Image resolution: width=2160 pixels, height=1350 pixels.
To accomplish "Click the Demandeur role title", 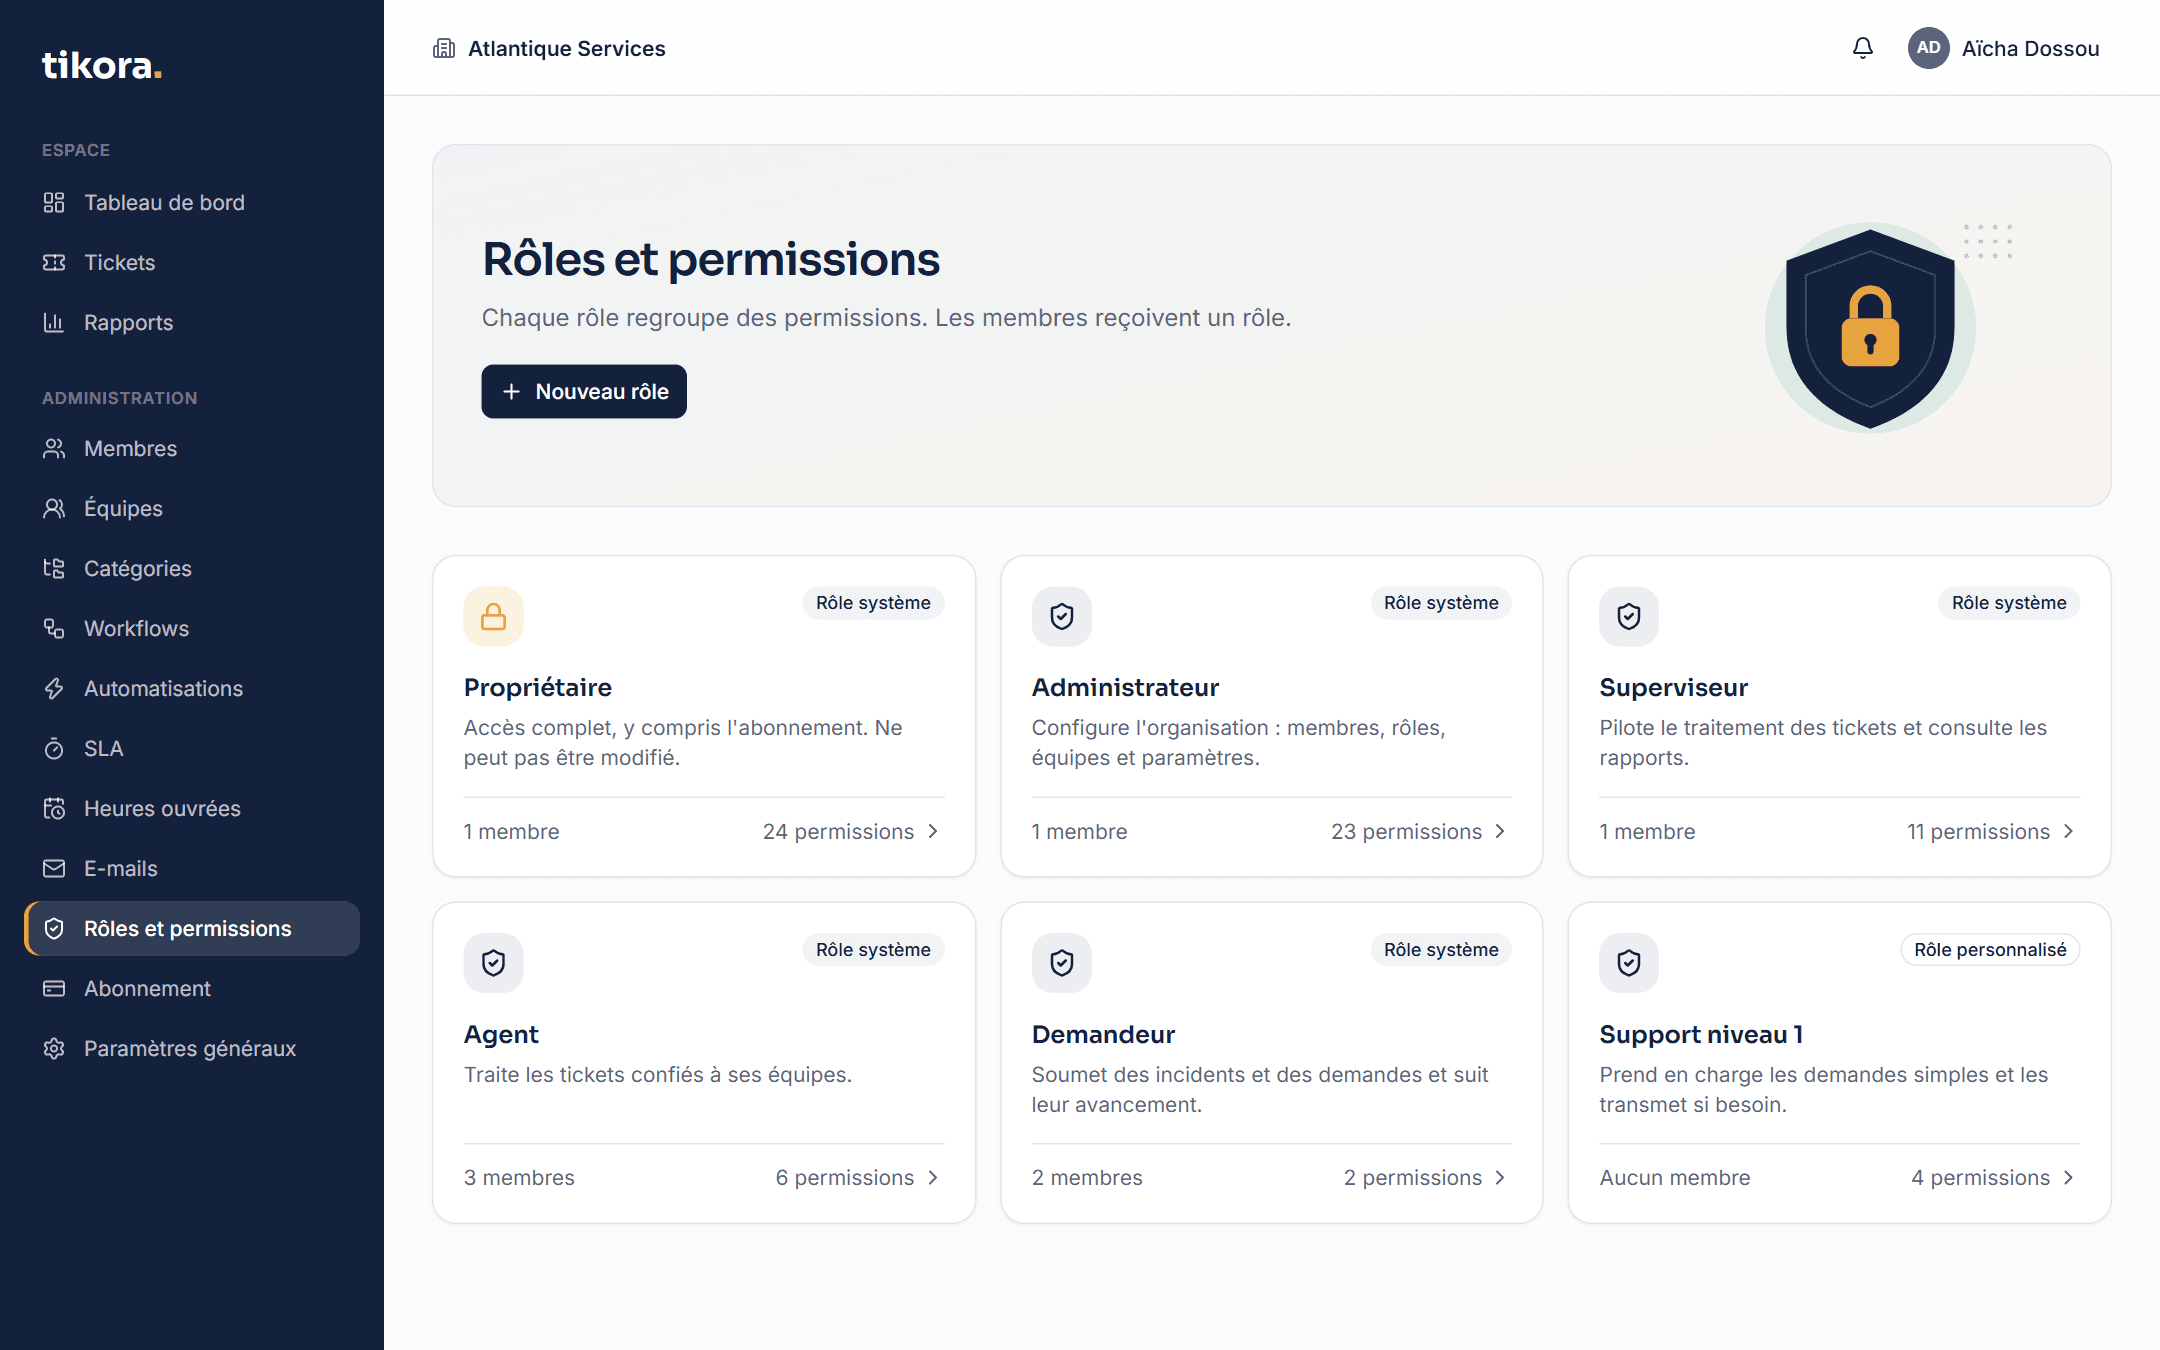I will tap(1103, 1035).
